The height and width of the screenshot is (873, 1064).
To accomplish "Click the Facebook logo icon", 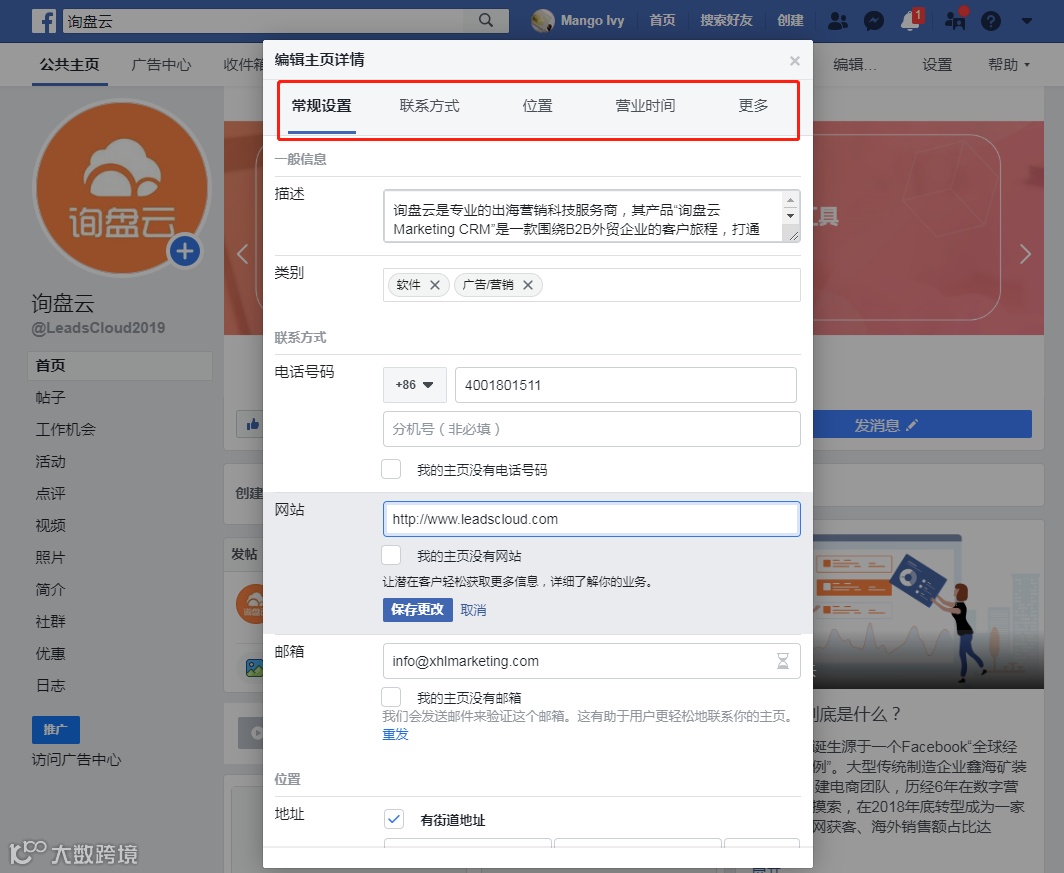I will (44, 21).
